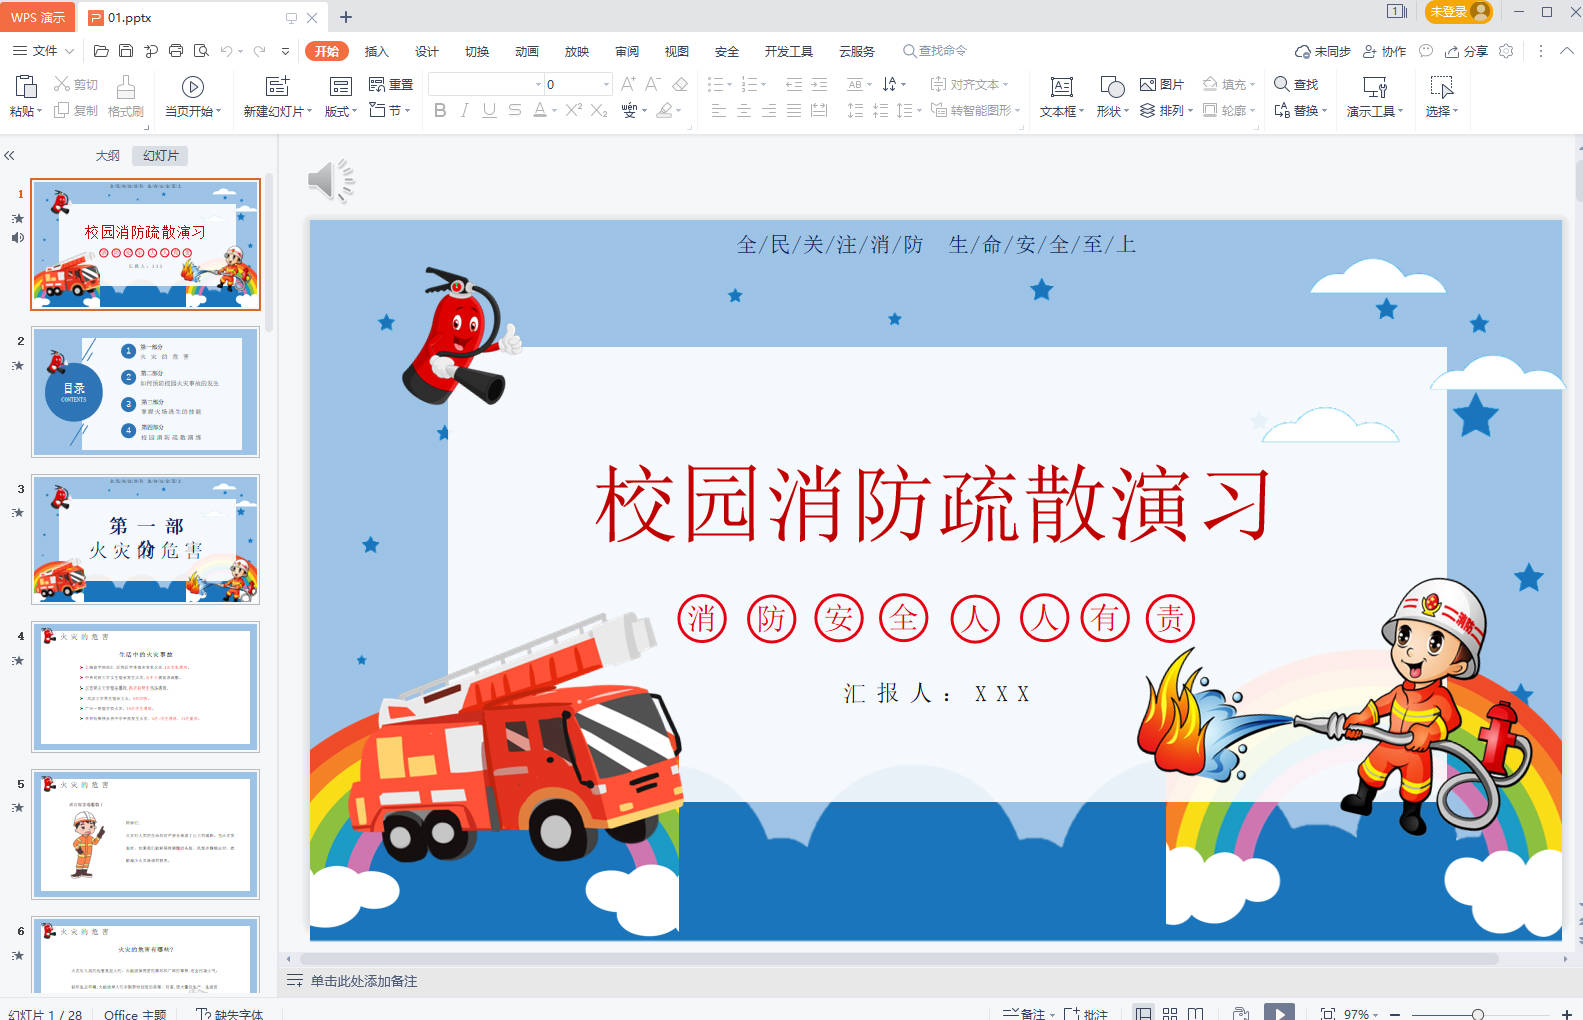Screen dimensions: 1583x1020
Task: Click the zoom slider handle
Action: pos(1478,1014)
